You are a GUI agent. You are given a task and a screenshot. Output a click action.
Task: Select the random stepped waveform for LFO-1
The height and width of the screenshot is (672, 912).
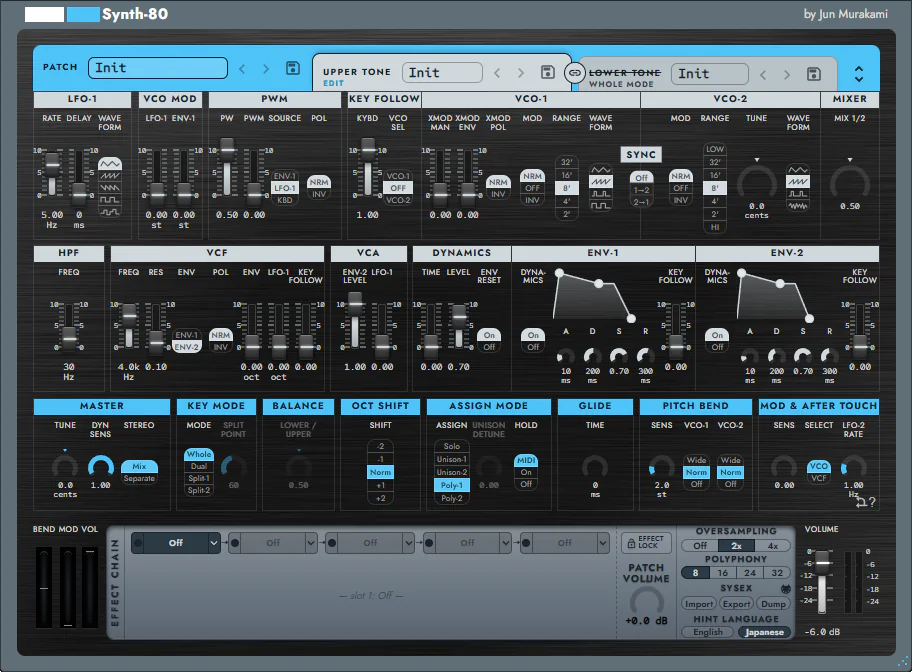(x=109, y=211)
